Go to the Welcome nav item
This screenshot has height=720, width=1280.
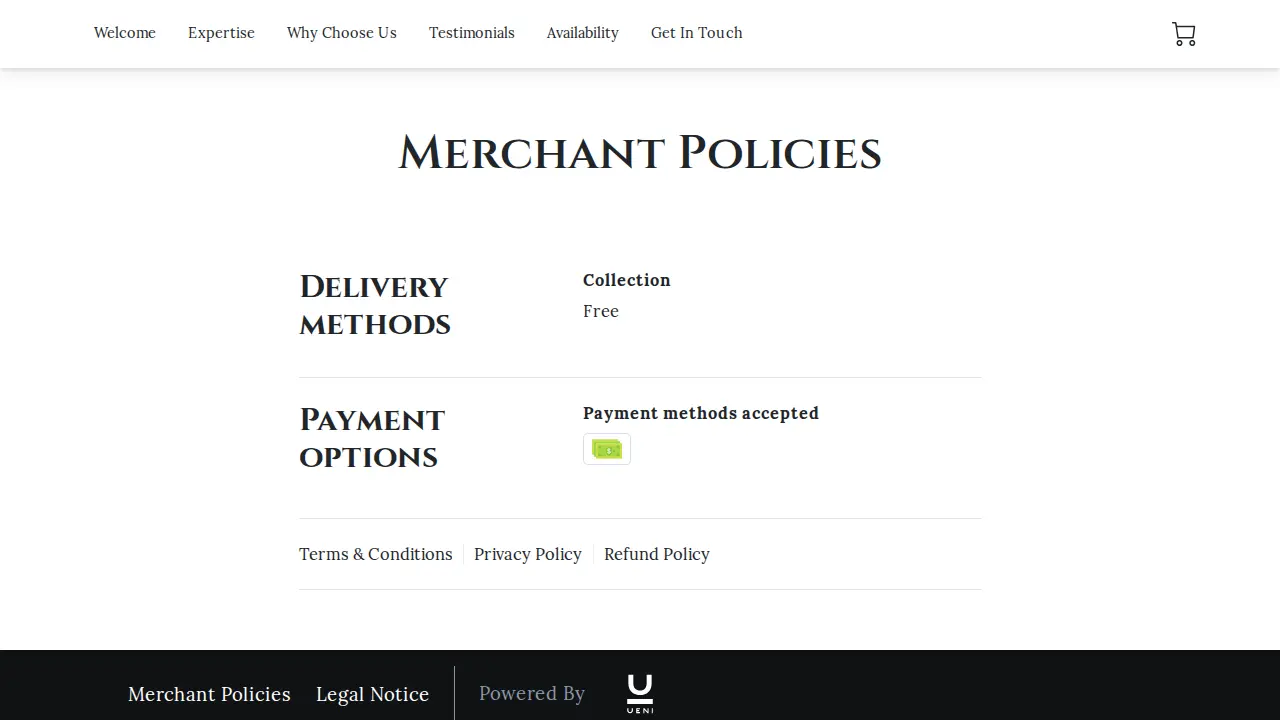tap(125, 33)
